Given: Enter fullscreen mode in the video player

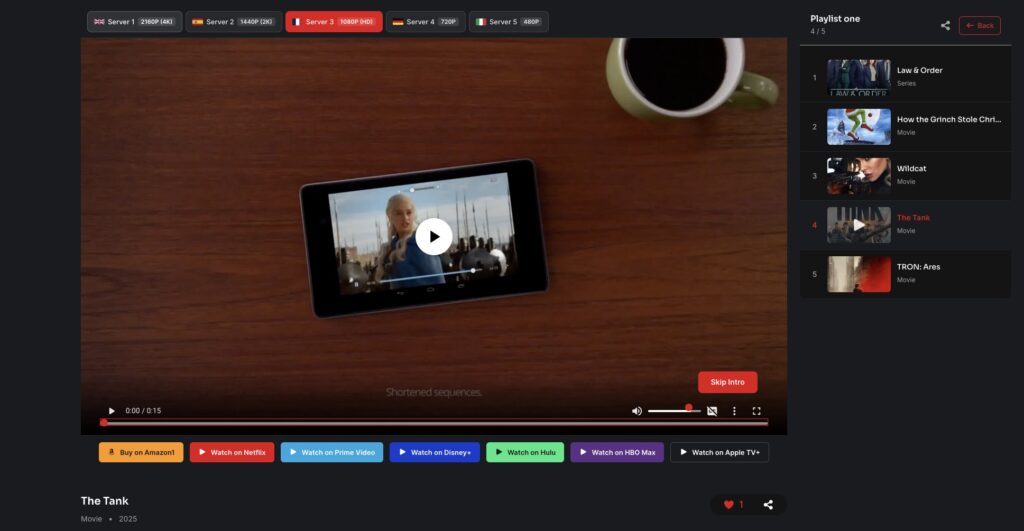Looking at the screenshot, I should [756, 411].
